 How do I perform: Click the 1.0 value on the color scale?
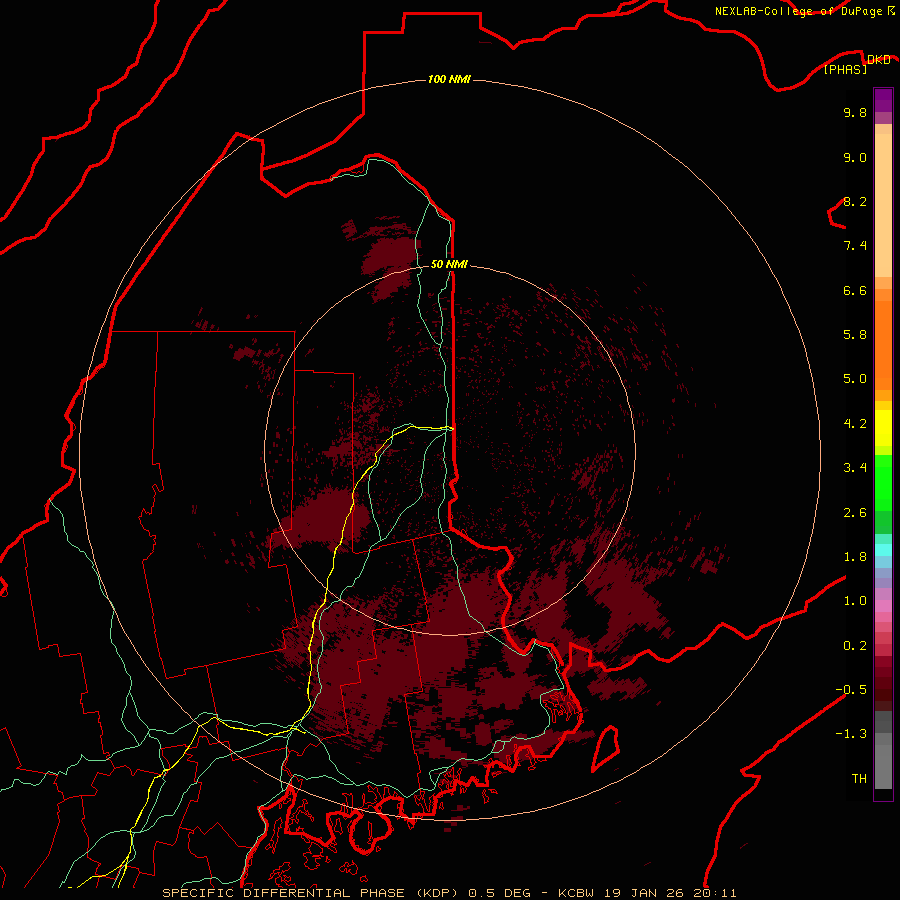pos(855,601)
